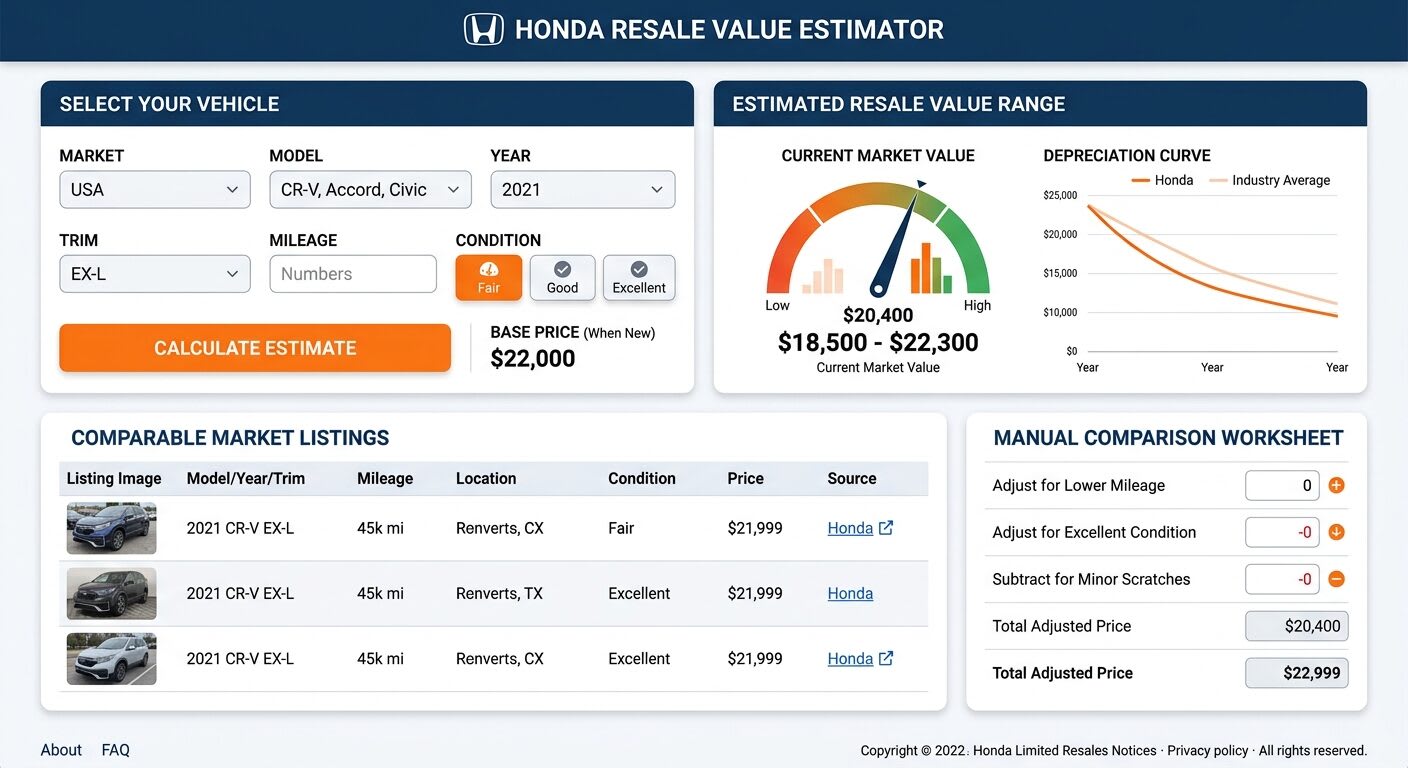1408x768 pixels.
Task: Click the Excellent Condition adjustment field
Action: coord(1282,532)
